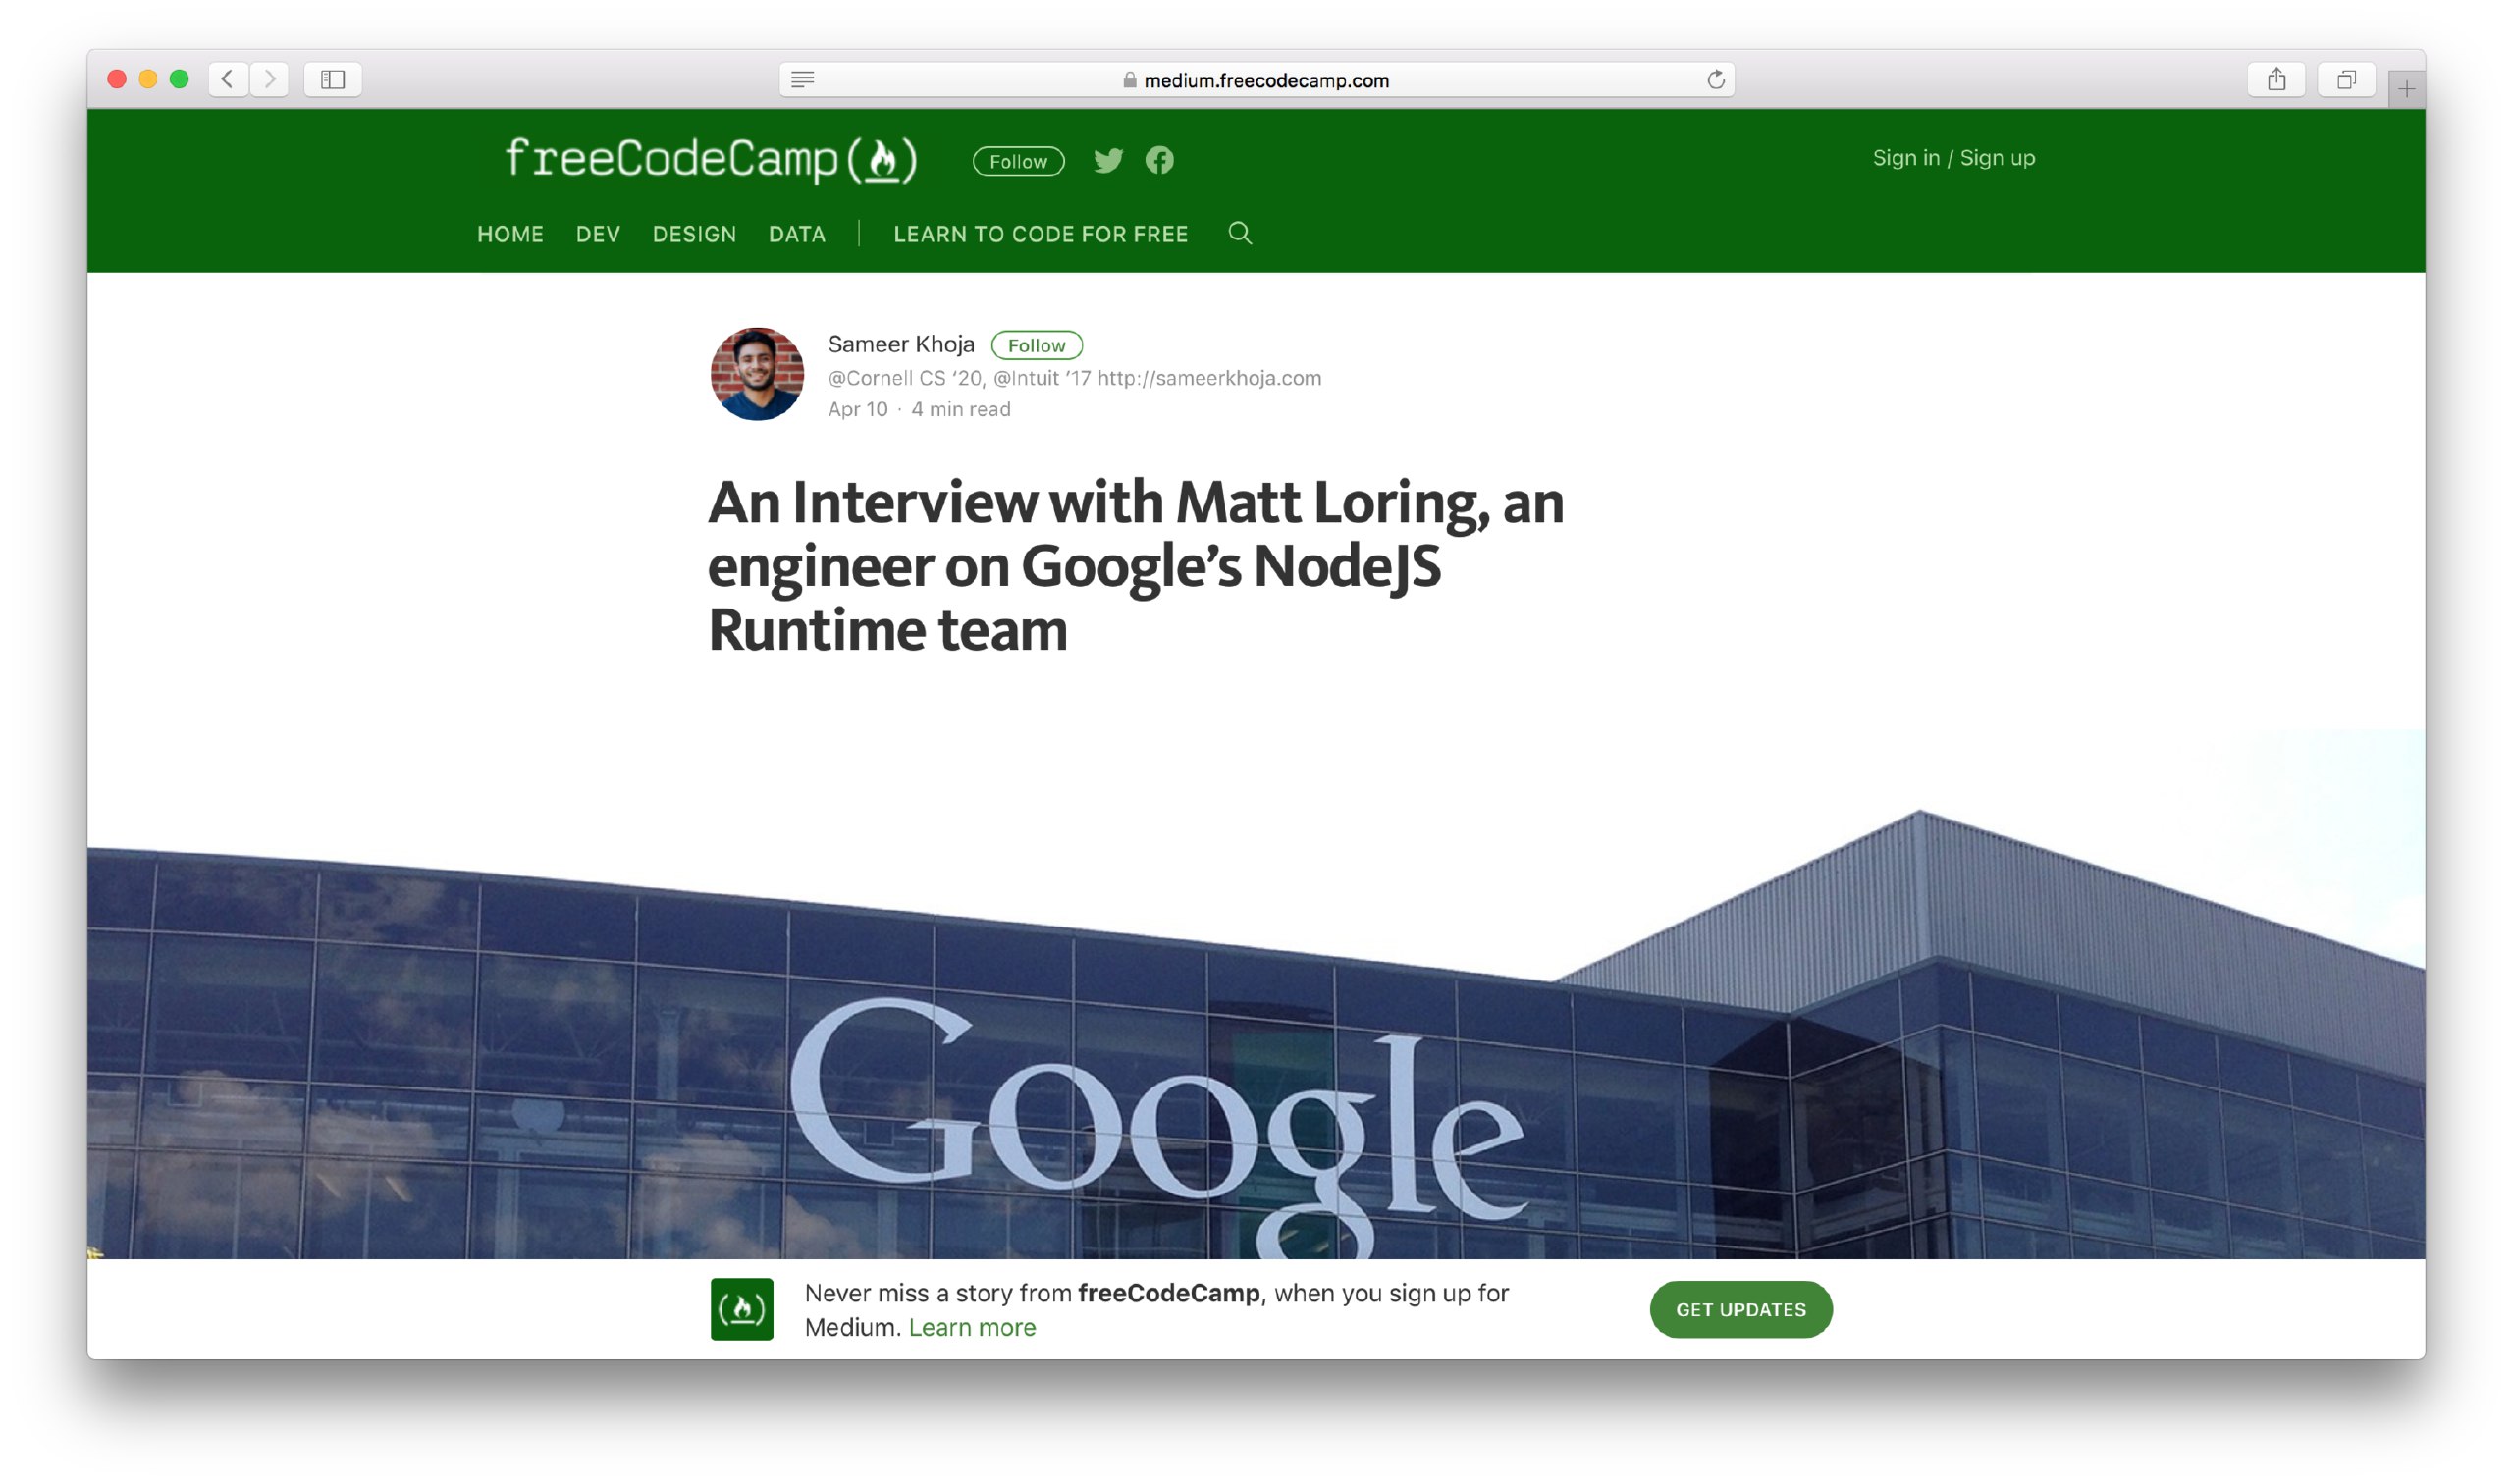Open the Learn more link

(x=972, y=1327)
